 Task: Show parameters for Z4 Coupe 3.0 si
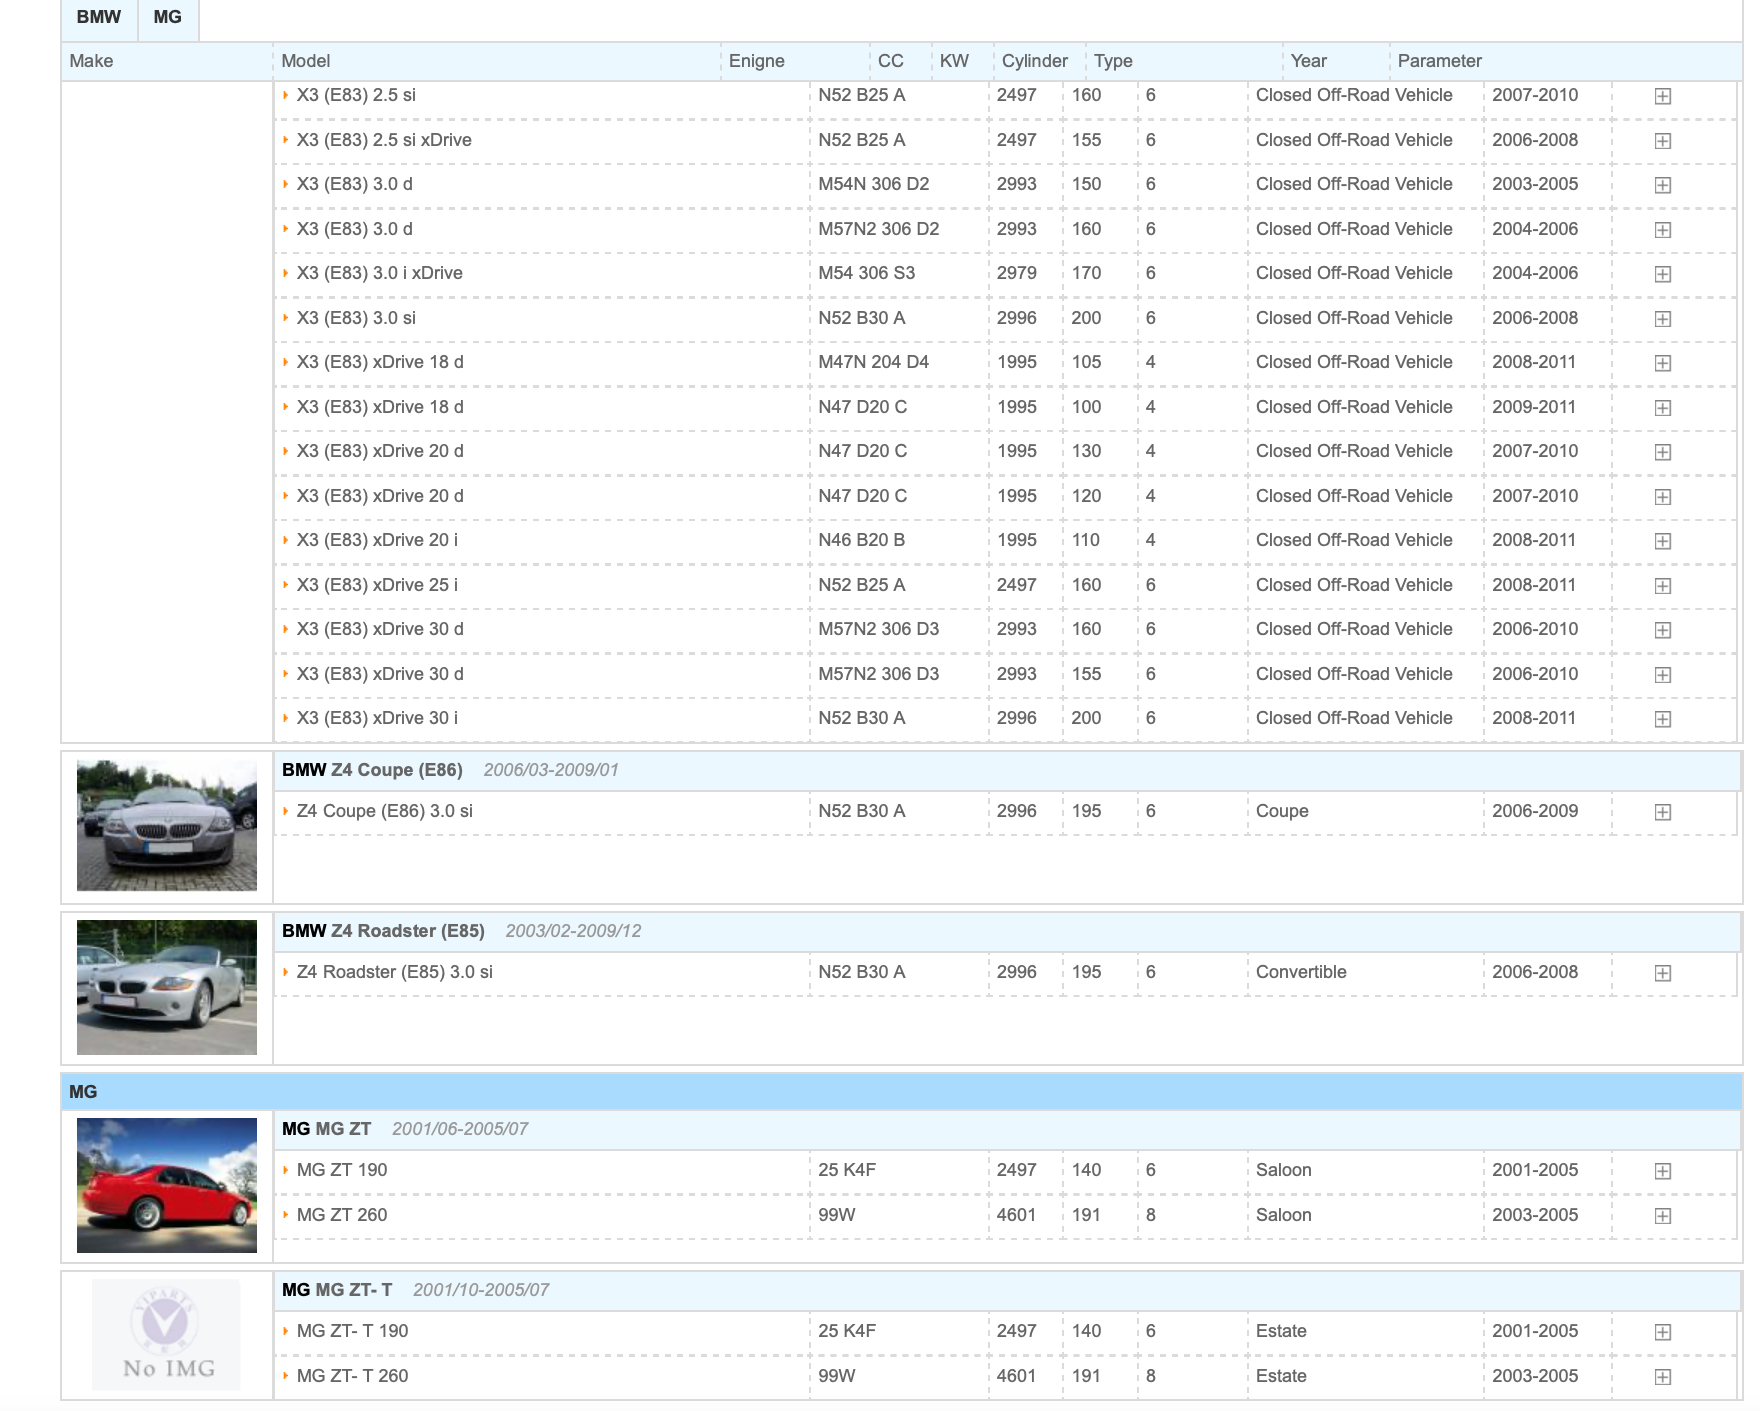[1662, 812]
